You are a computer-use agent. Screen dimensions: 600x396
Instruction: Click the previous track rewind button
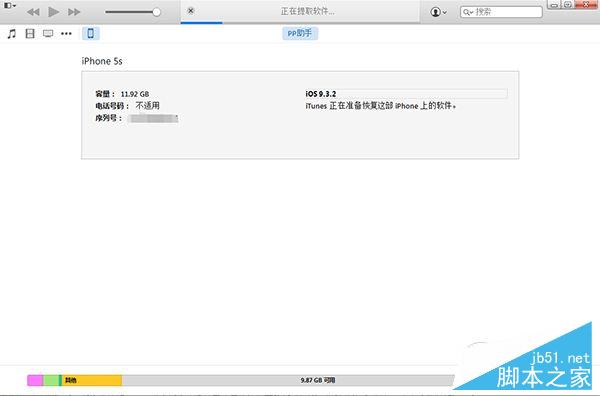click(33, 12)
